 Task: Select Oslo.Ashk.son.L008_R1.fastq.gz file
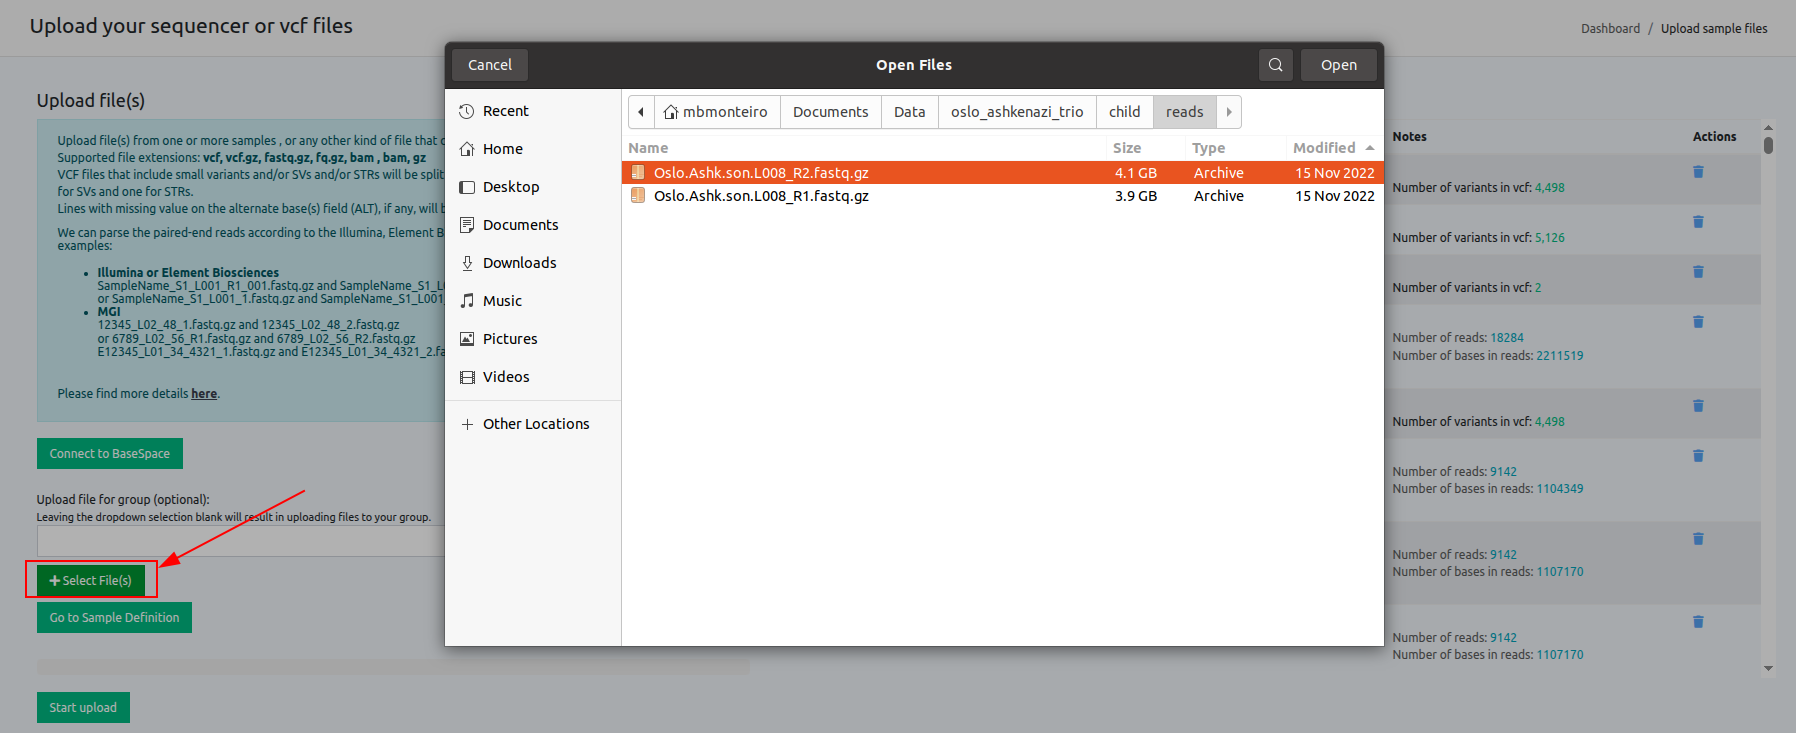[761, 196]
